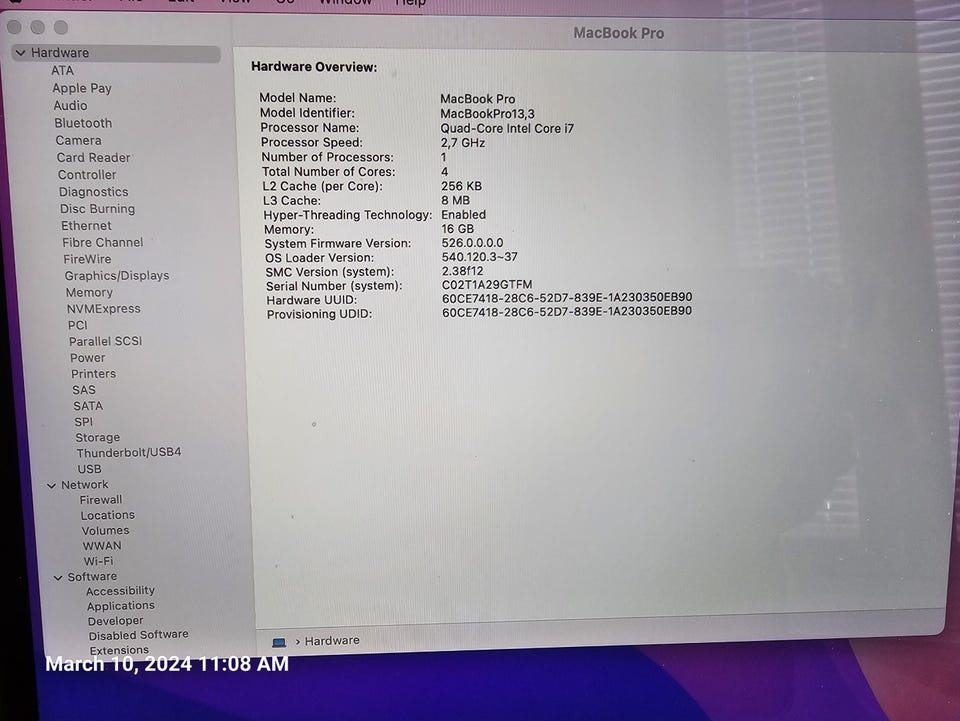Viewport: 960px width, 721px height.
Task: Select Power in the sidebar
Action: [x=88, y=358]
